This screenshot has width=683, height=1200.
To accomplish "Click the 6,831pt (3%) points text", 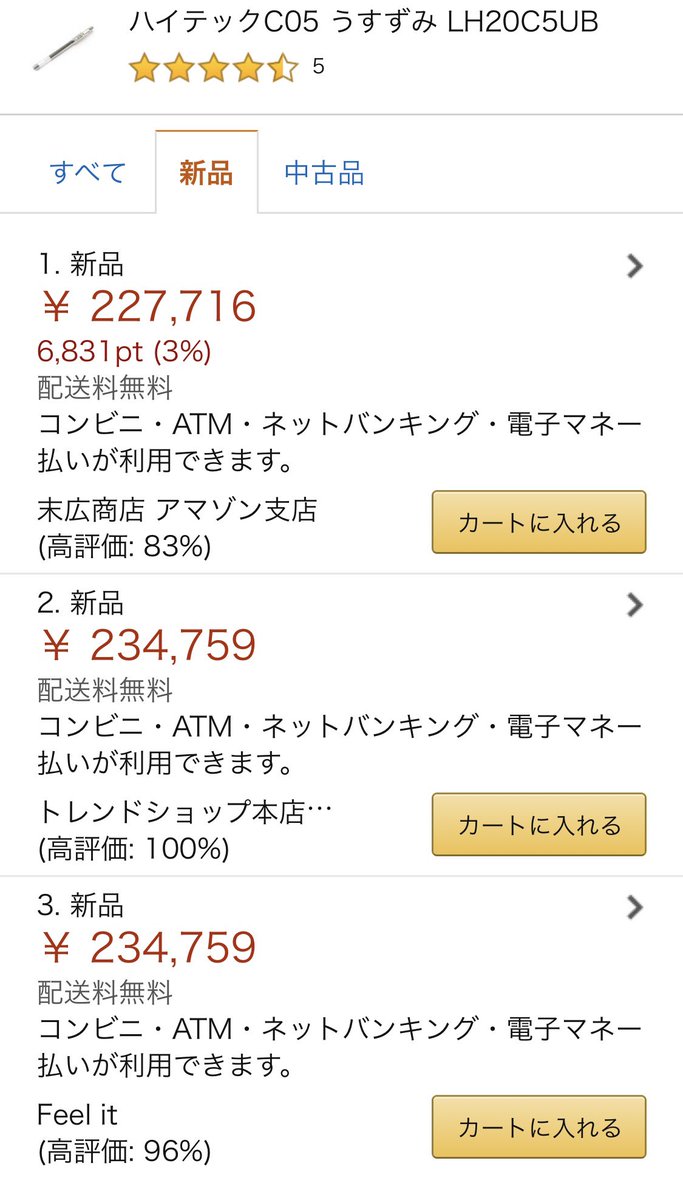I will 124,352.
